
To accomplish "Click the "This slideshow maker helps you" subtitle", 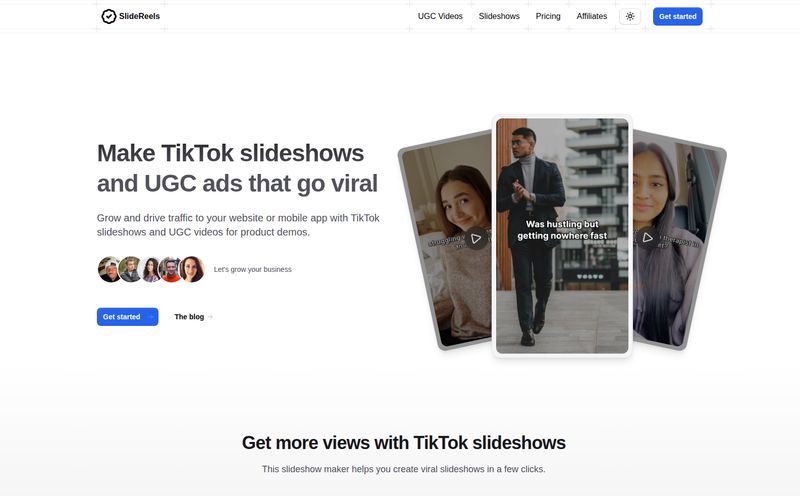I will (404, 469).
